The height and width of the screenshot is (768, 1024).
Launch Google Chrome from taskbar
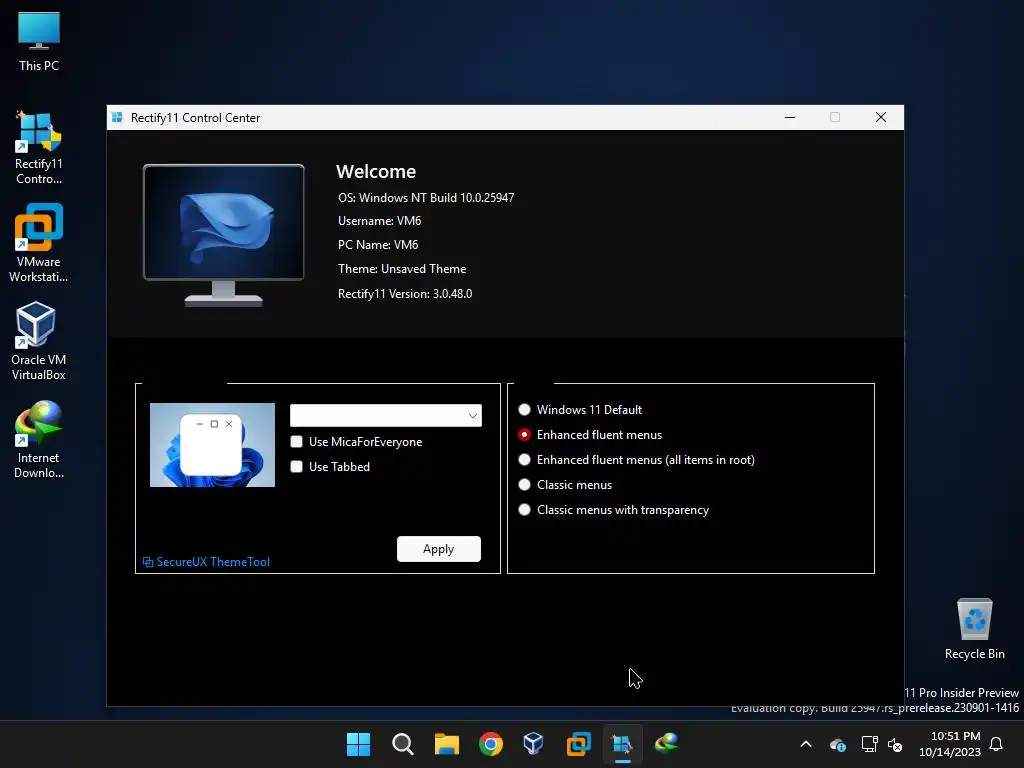pyautogui.click(x=490, y=744)
